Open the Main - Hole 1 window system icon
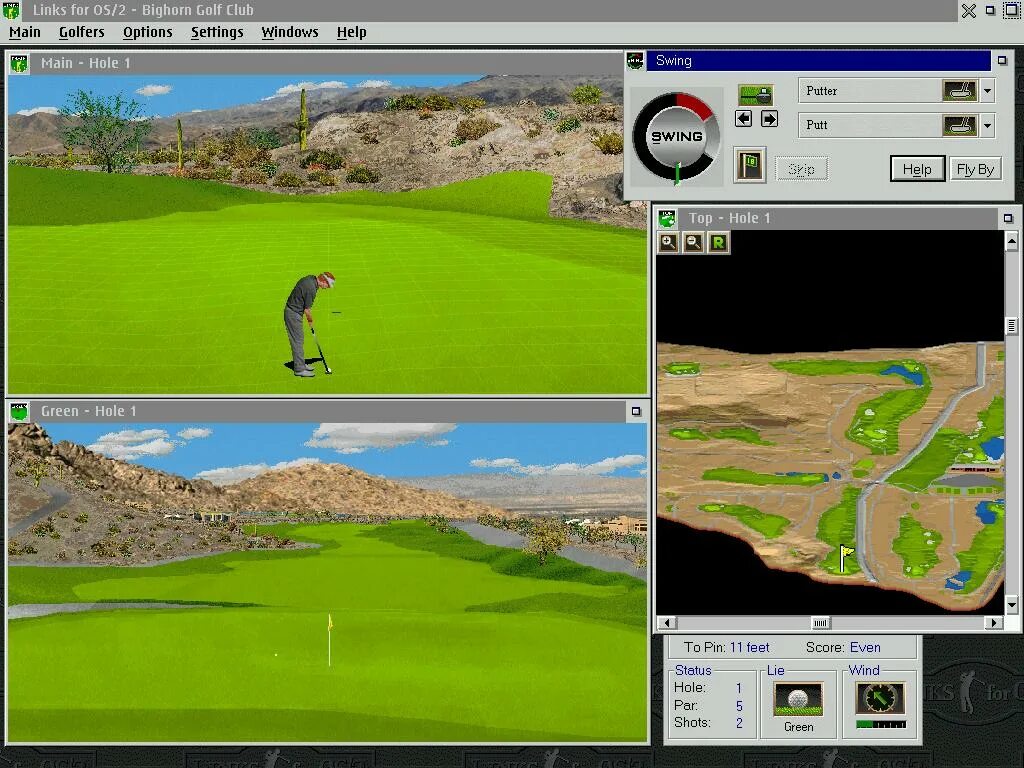Viewport: 1024px width, 768px height. (19, 63)
